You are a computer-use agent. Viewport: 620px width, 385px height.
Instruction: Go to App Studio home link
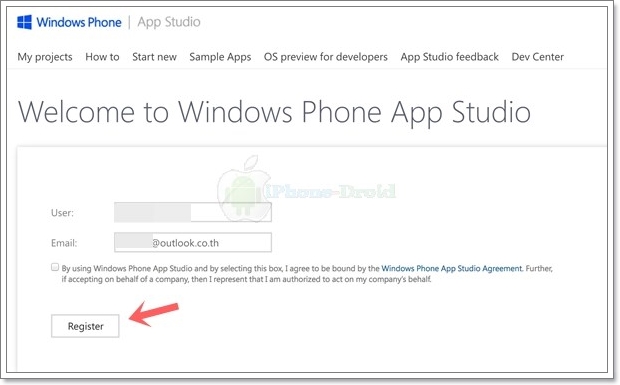169,22
